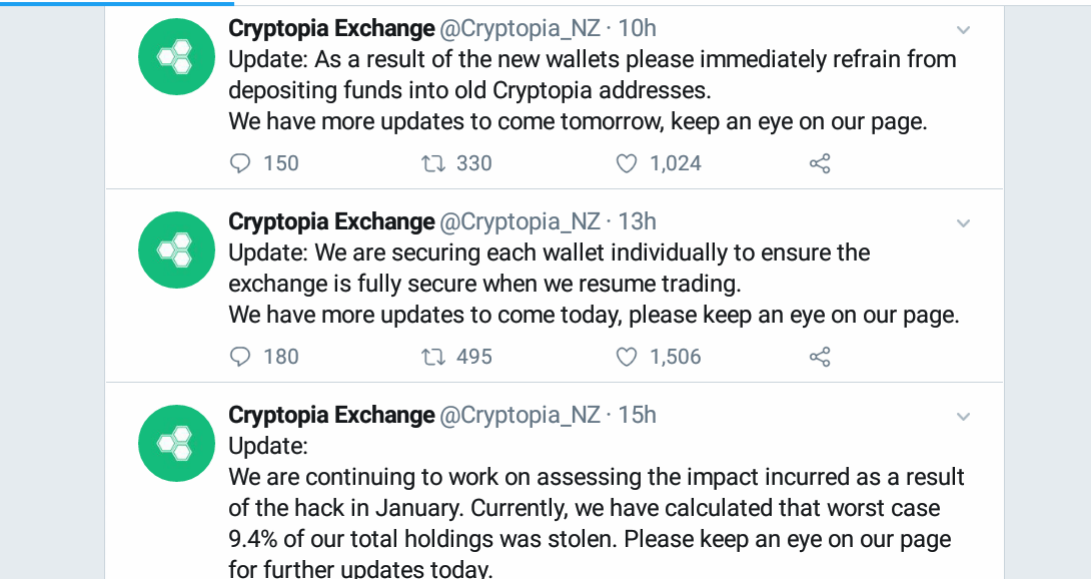This screenshot has width=1091, height=579.
Task: Open the share menu on the 10h tweet
Action: 818,163
